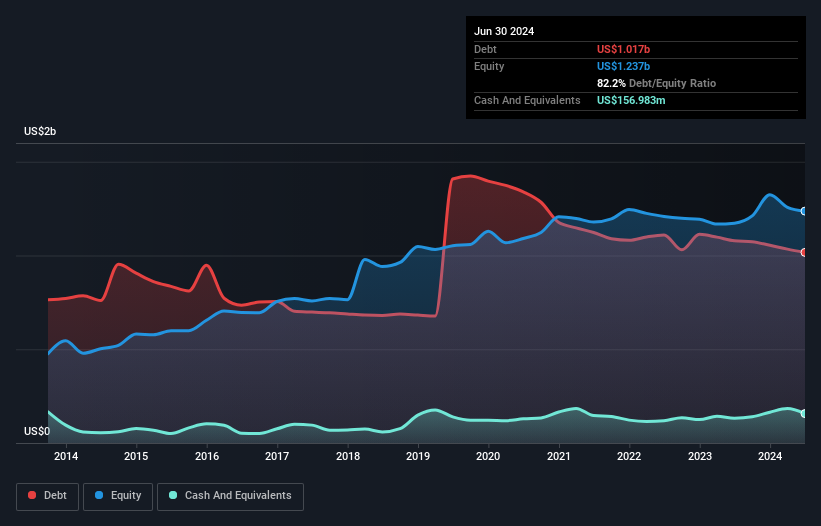
Task: Click the 2023 x-axis label
Action: click(x=700, y=456)
